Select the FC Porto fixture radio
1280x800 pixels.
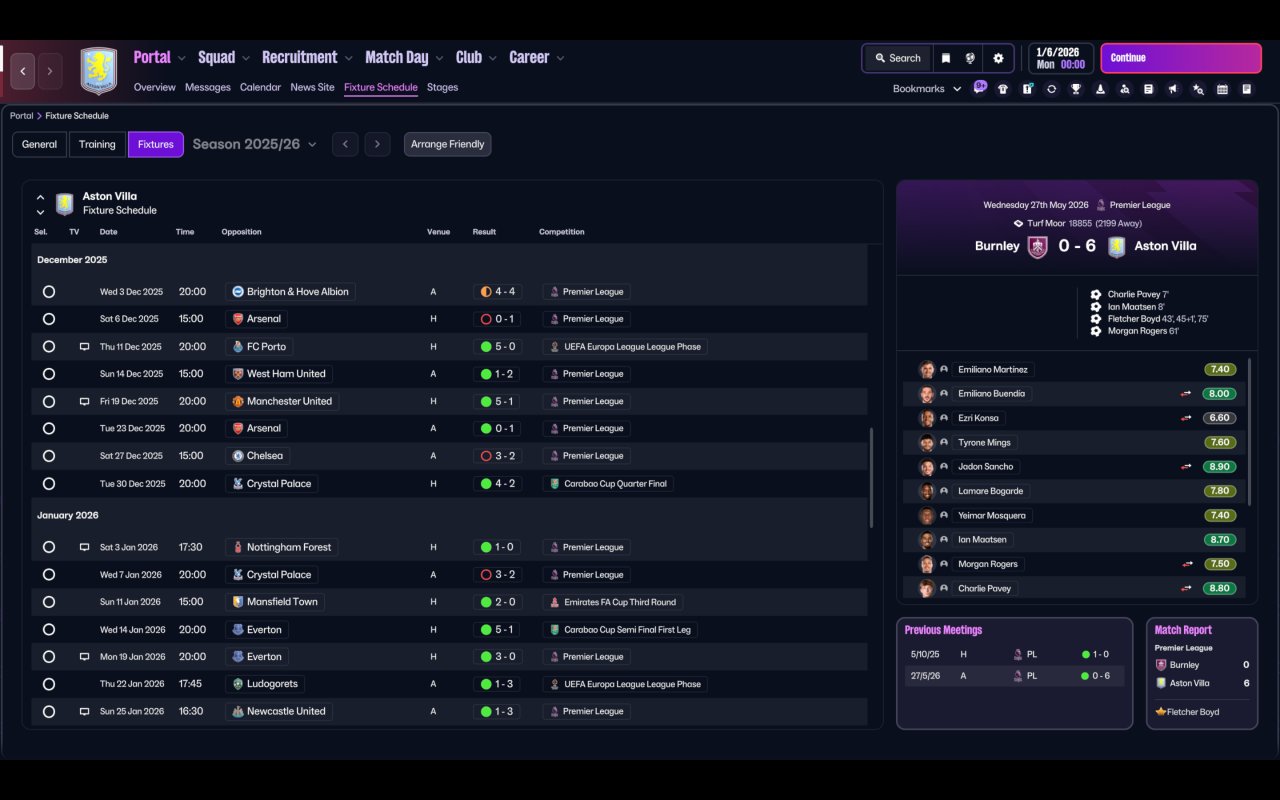click(x=49, y=347)
